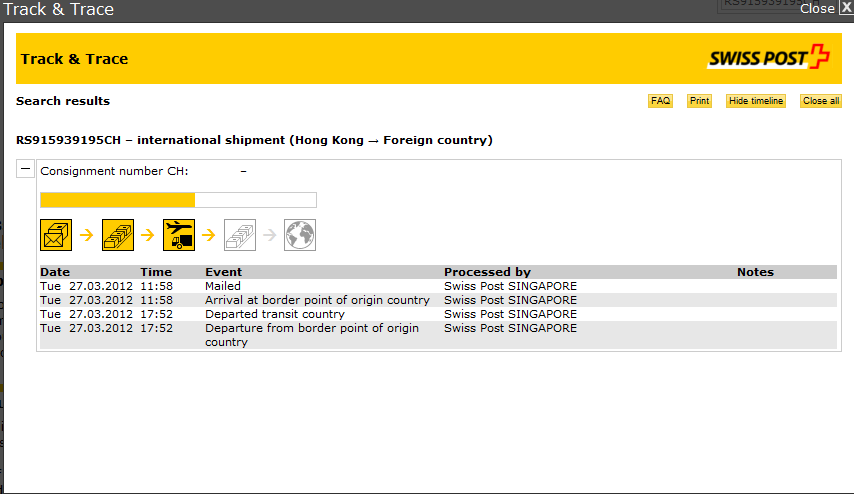This screenshot has height=494, width=854.
Task: Hide the shipment timeline
Action: (756, 101)
